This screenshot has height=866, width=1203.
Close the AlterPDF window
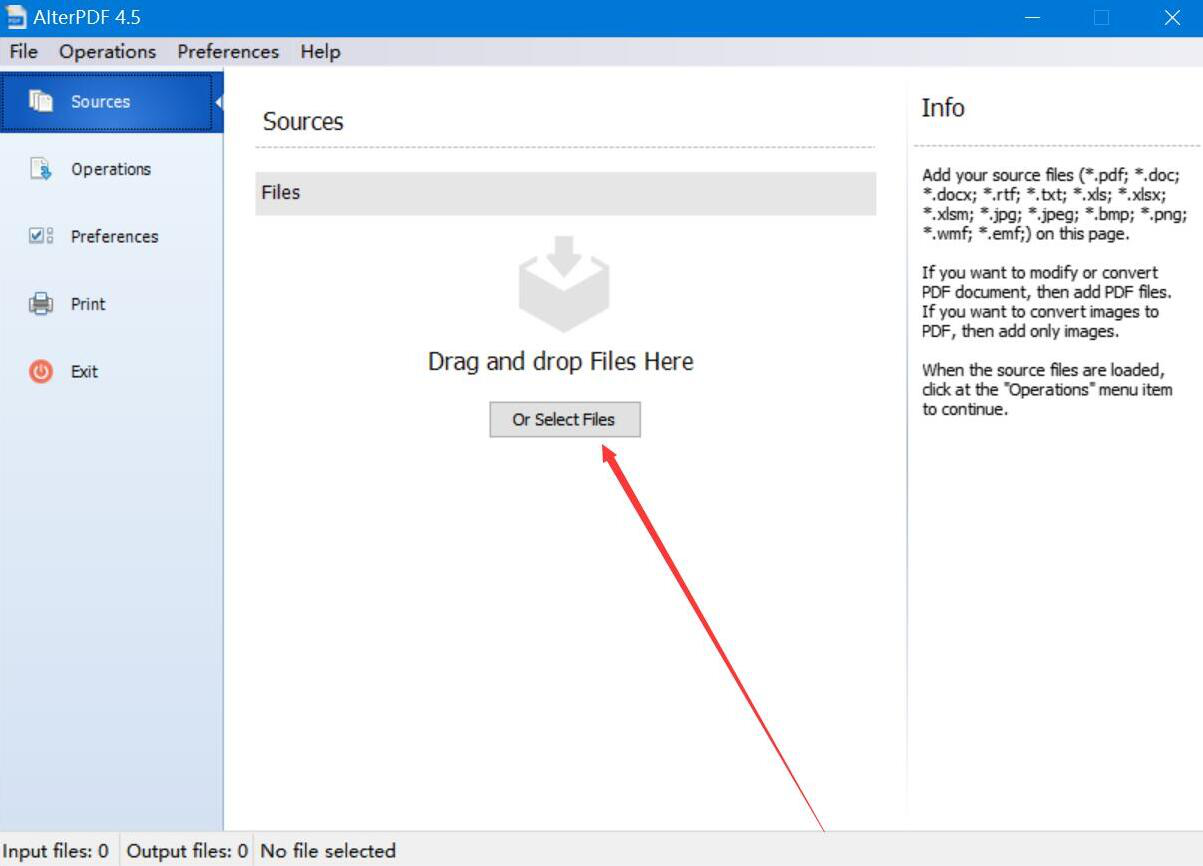coord(1172,18)
